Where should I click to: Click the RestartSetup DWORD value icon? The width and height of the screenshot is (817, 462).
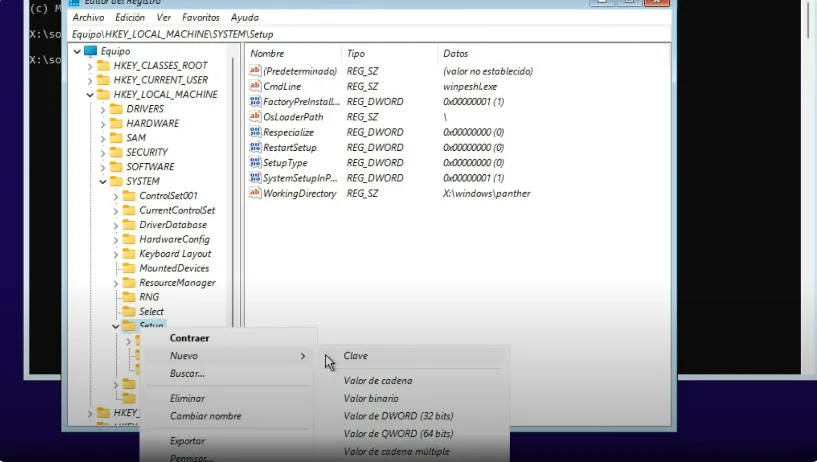255,148
